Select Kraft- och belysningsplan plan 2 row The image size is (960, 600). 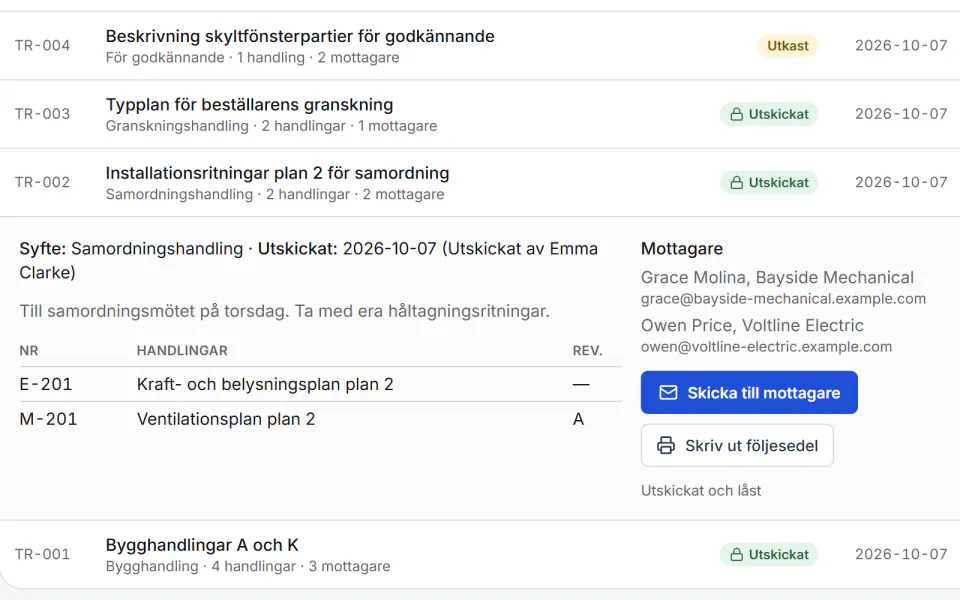point(320,384)
